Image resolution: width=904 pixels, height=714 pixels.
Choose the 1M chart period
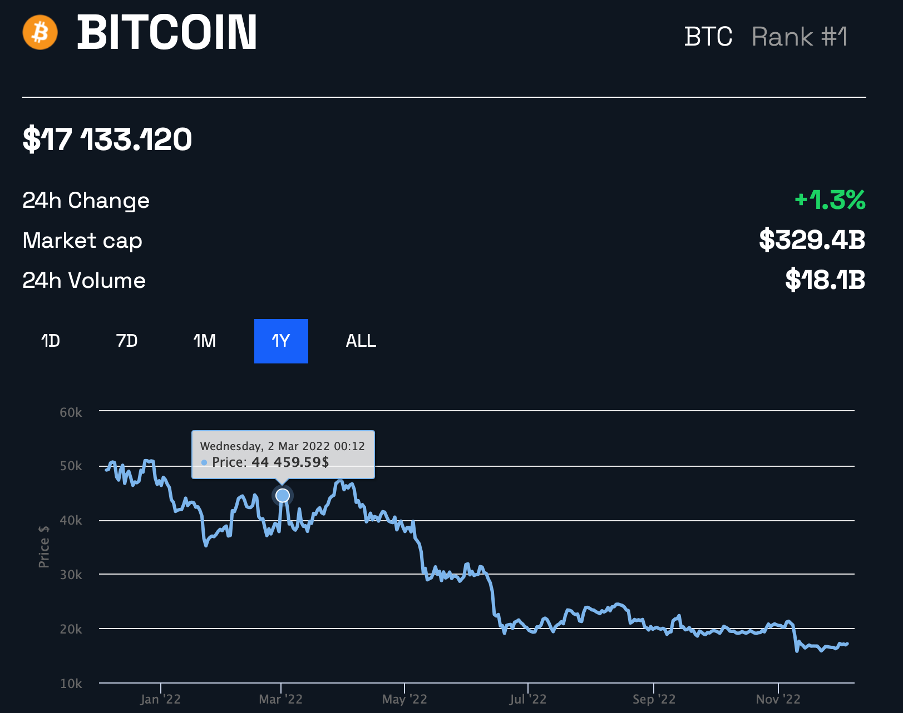click(x=205, y=341)
